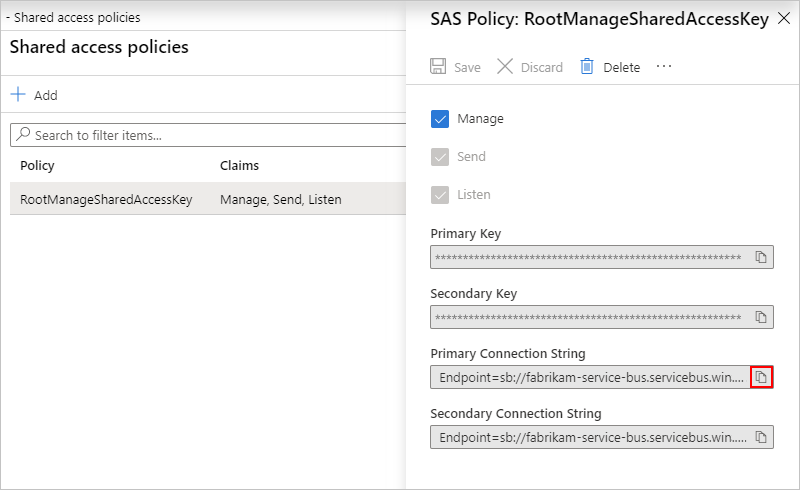Click the Discard X icon
Image resolution: width=800 pixels, height=490 pixels.
[x=505, y=67]
